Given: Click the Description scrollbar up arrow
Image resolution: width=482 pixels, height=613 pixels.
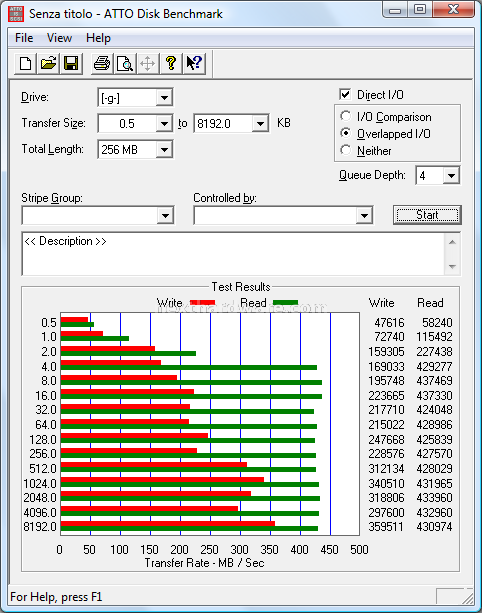Looking at the screenshot, I should [452, 242].
